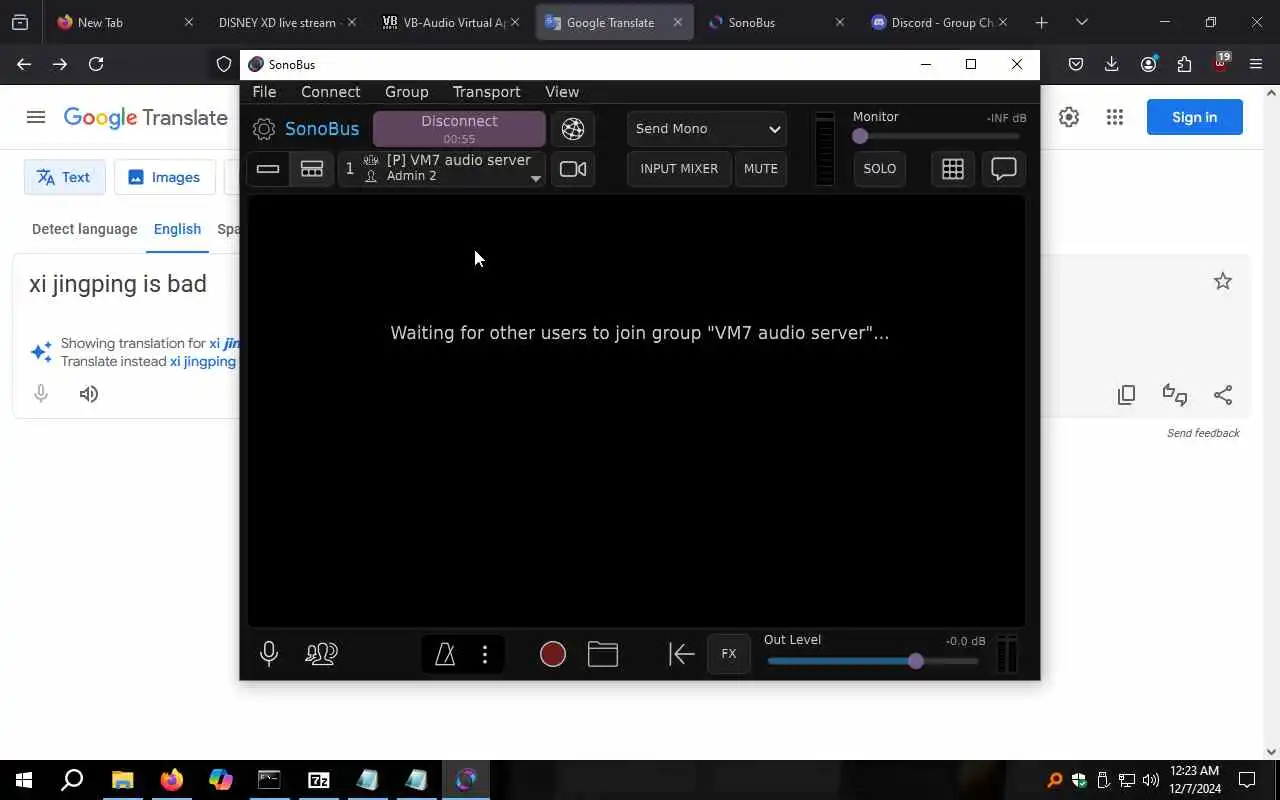Screen dimensions: 1280x800
Task: Toggle the MUTE input button
Action: 761,169
